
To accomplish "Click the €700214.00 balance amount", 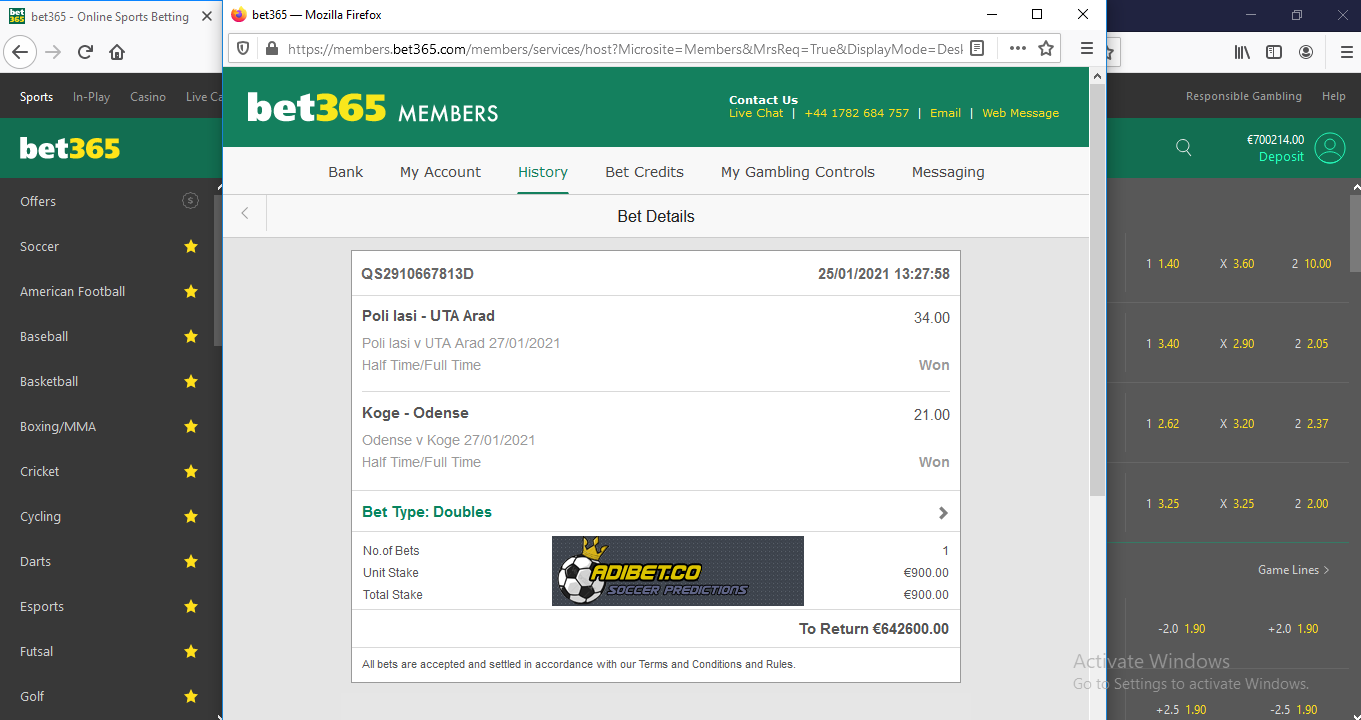I will point(1275,140).
